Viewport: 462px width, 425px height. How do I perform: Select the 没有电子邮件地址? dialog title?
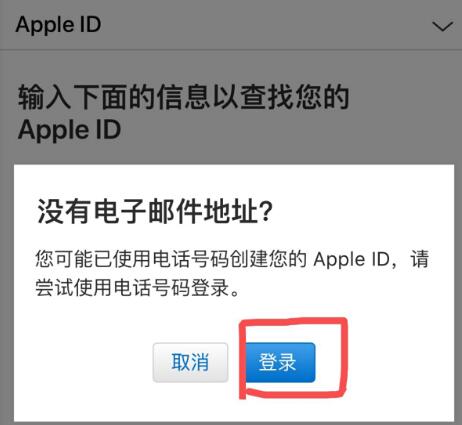click(x=155, y=211)
